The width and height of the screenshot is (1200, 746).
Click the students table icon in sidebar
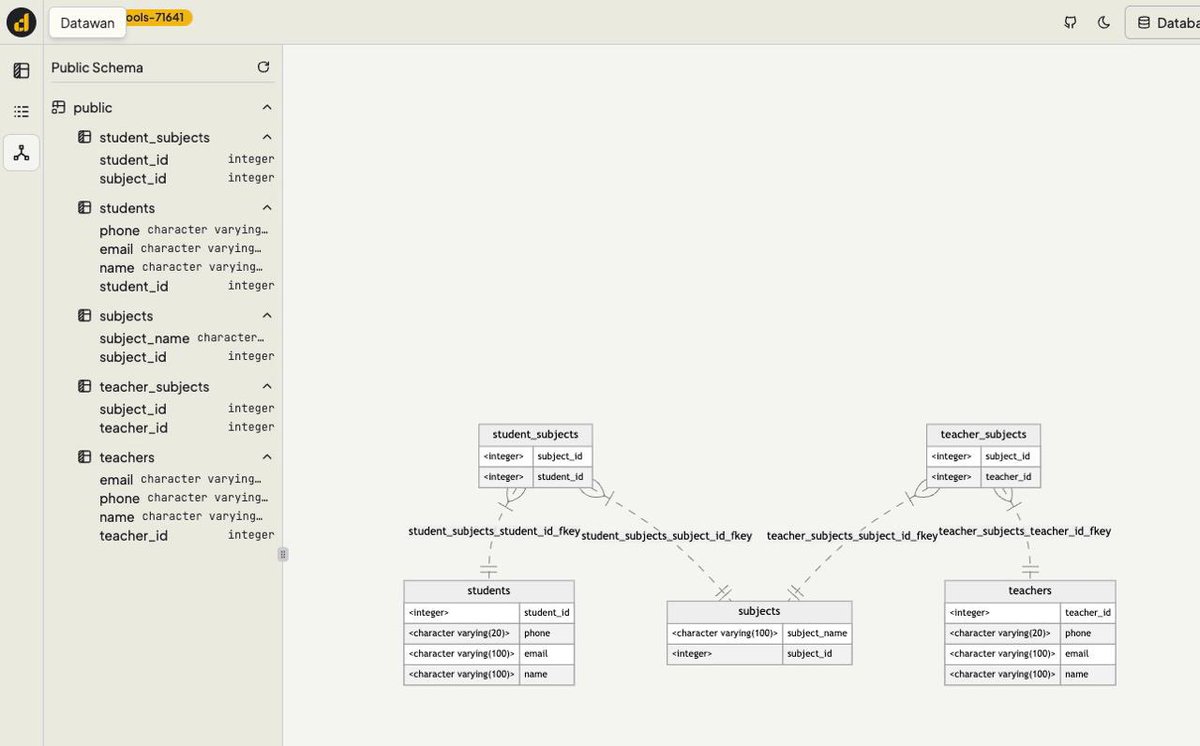pyautogui.click(x=85, y=208)
